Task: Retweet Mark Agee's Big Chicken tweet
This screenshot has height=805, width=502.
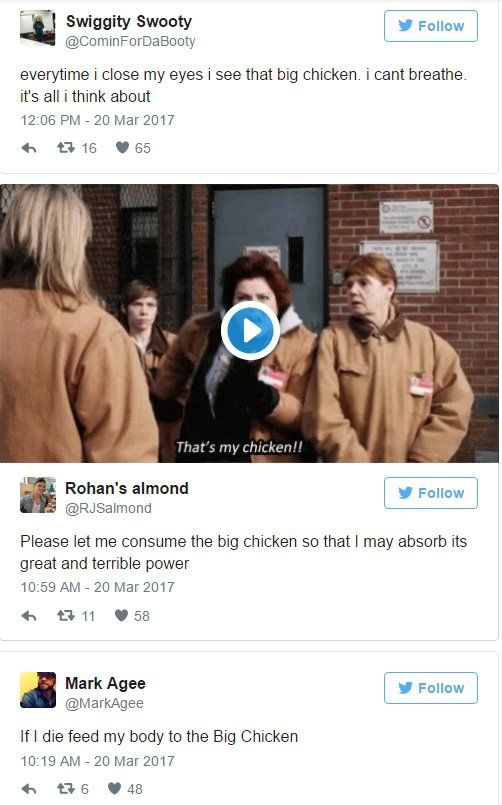Action: pyautogui.click(x=66, y=788)
